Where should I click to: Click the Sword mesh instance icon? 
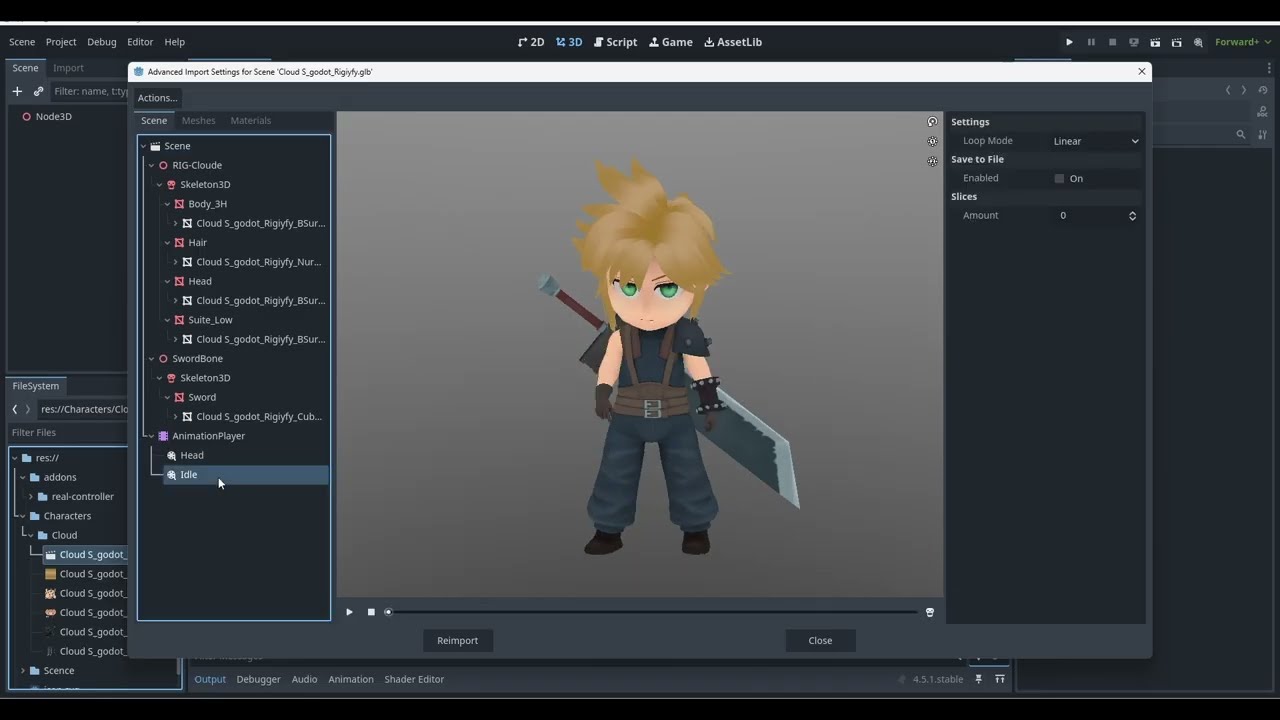[x=179, y=397]
